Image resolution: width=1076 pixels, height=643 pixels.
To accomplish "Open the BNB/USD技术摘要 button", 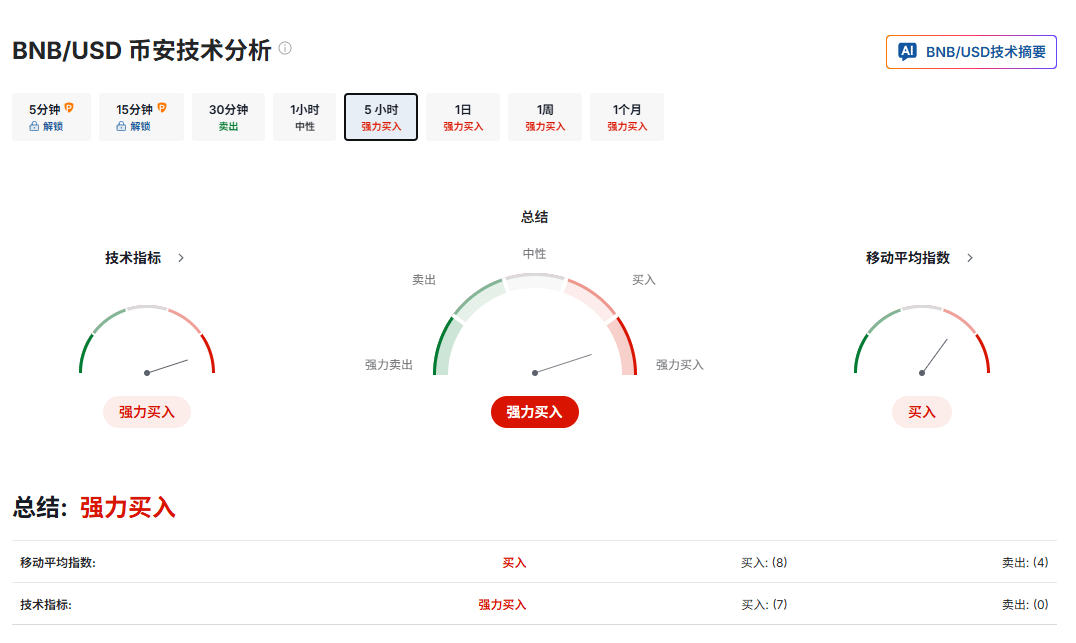I will [x=971, y=52].
